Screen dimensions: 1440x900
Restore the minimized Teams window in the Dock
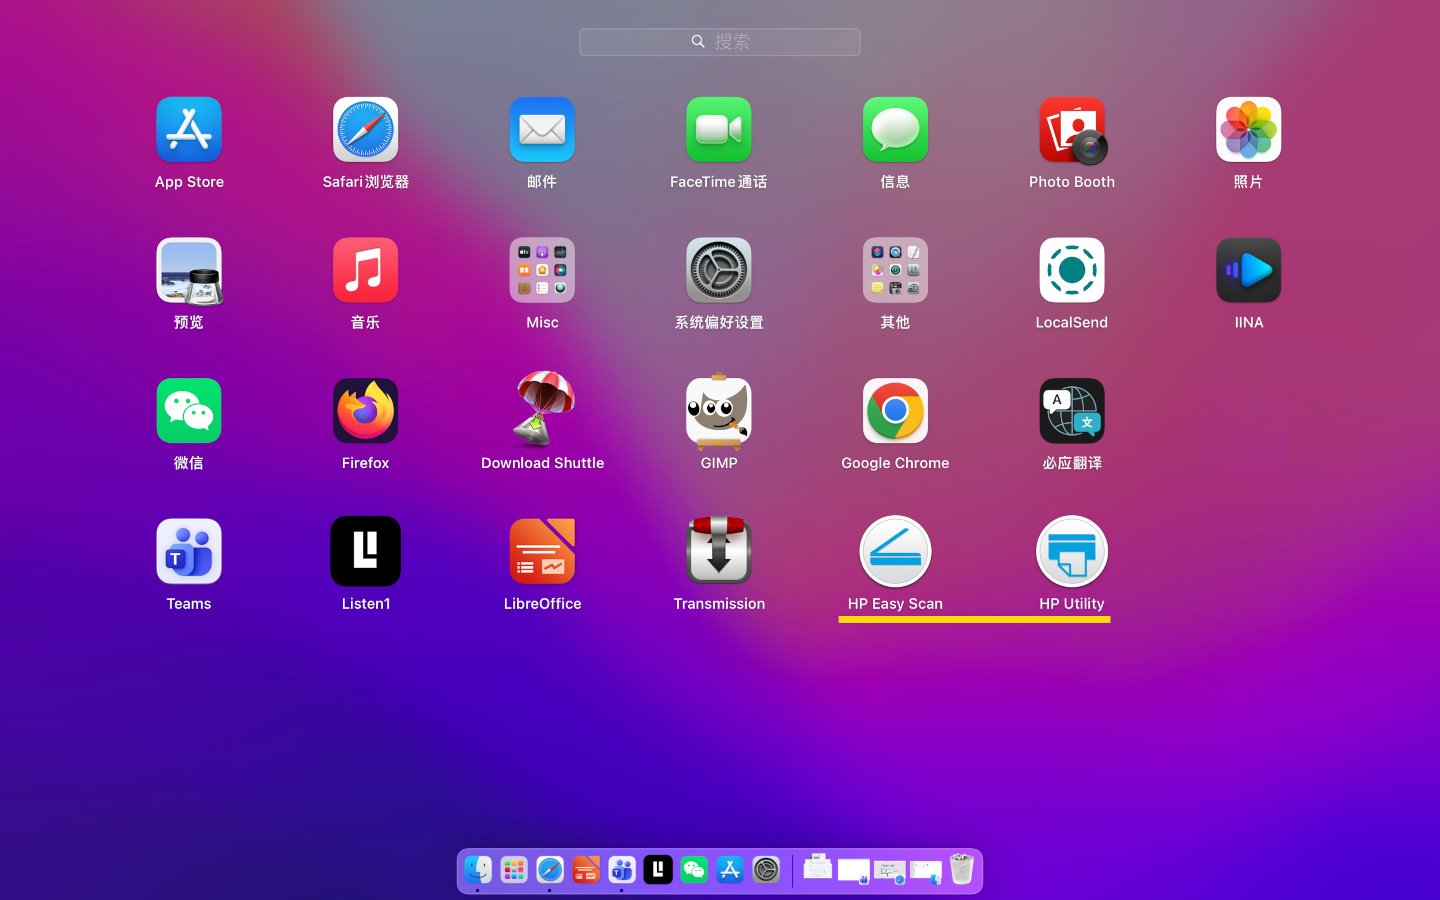tap(854, 871)
